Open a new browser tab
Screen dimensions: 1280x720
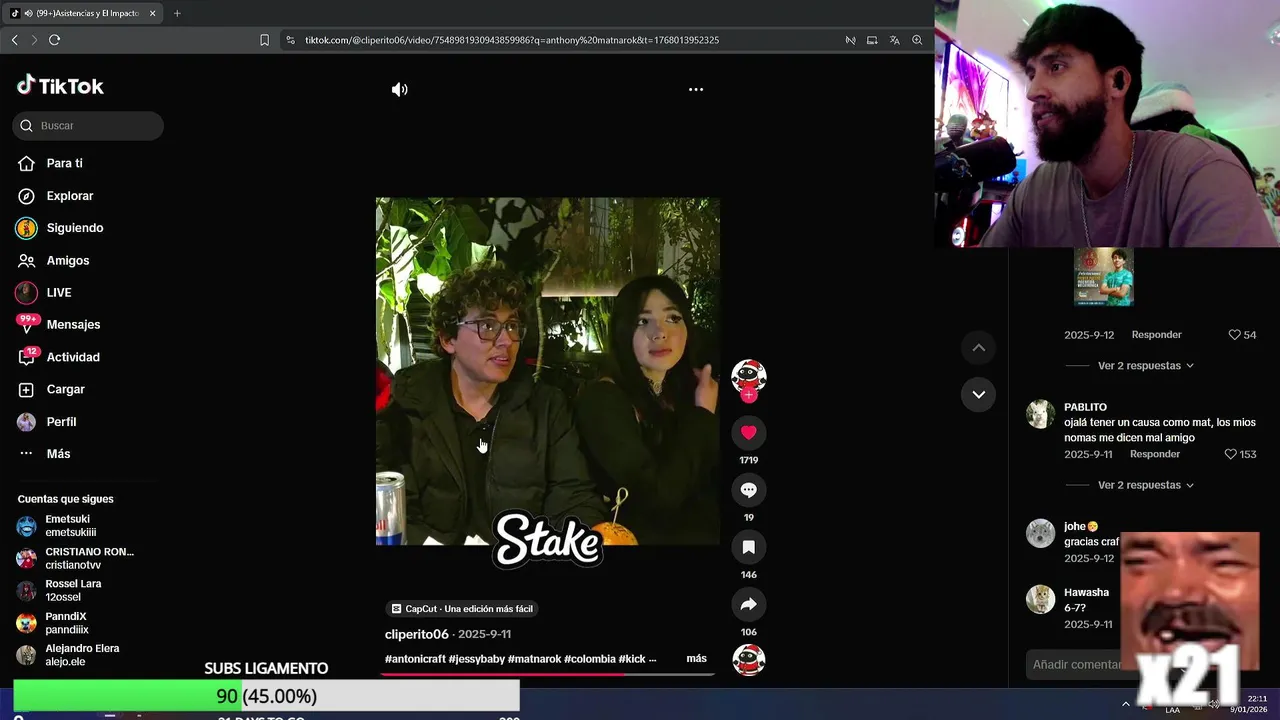coord(177,13)
